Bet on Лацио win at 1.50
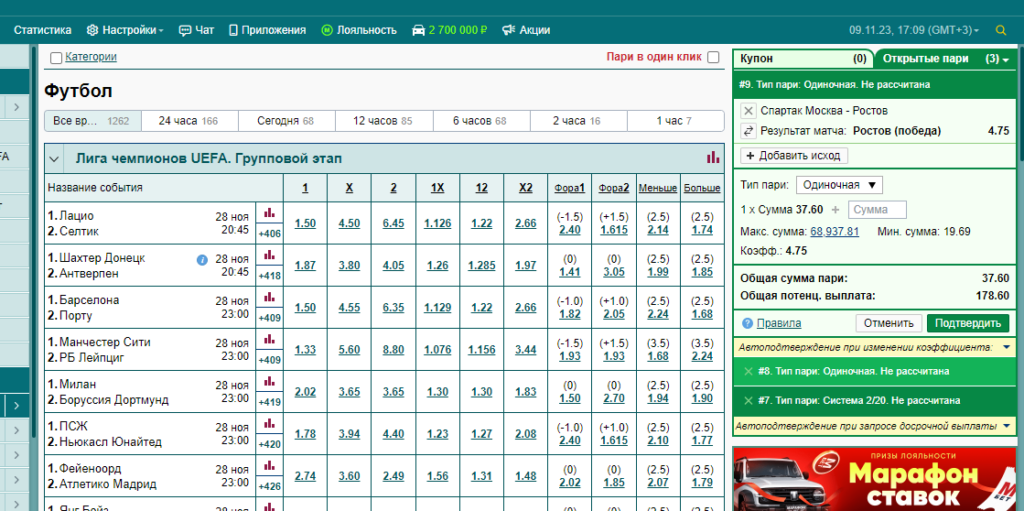The height and width of the screenshot is (511, 1024). pos(305,223)
